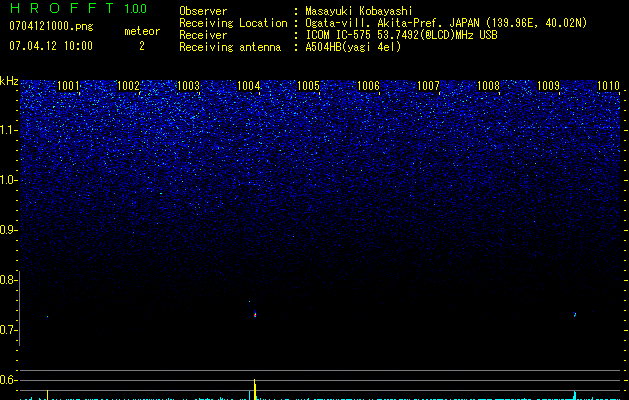Click the antenna A504HB(yagi 4el) text
Image resolution: width=629 pixels, height=400 pixels.
[353, 47]
